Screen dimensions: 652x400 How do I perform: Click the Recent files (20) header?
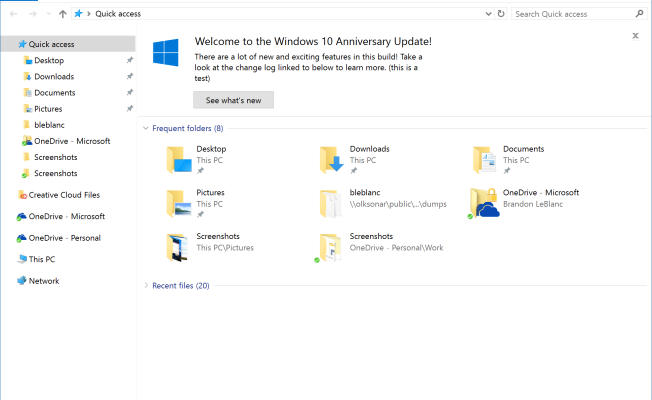tap(180, 286)
